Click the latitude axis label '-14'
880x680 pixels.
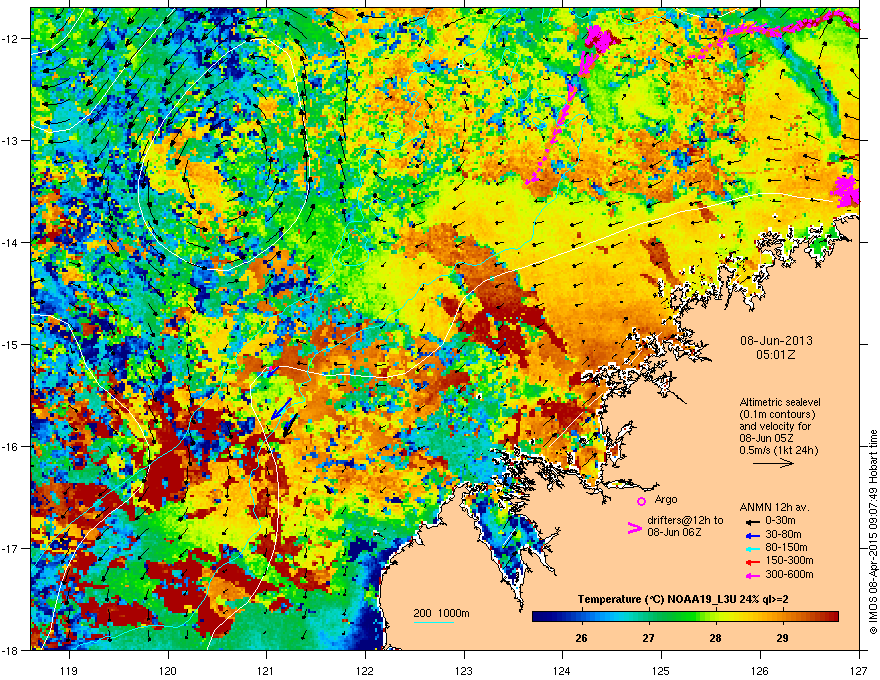(x=10, y=242)
